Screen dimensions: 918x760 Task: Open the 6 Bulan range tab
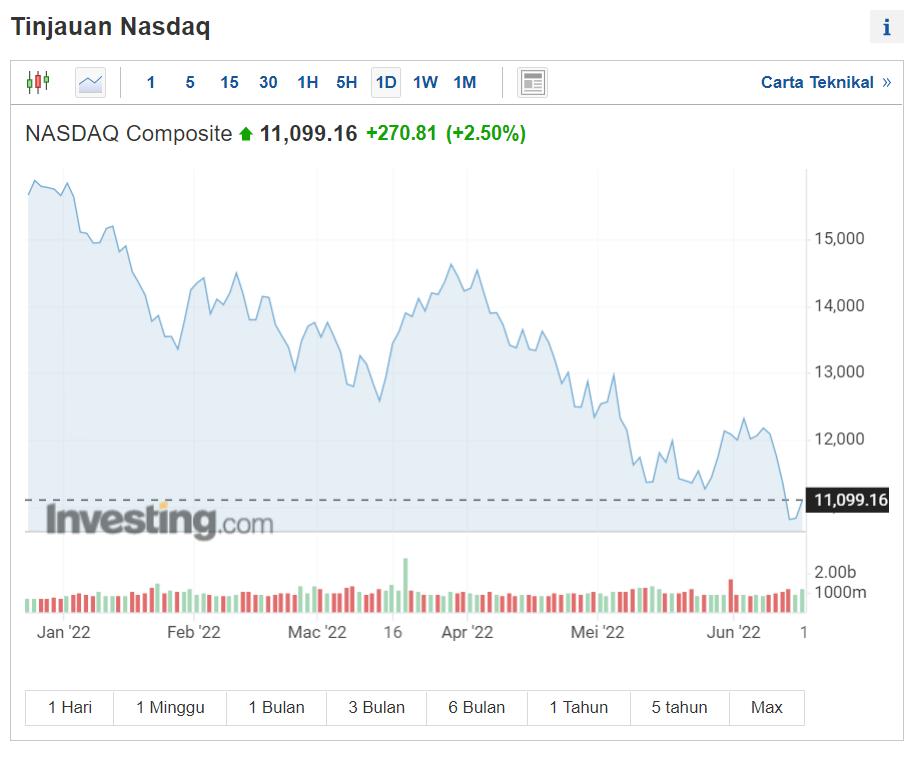tap(476, 707)
